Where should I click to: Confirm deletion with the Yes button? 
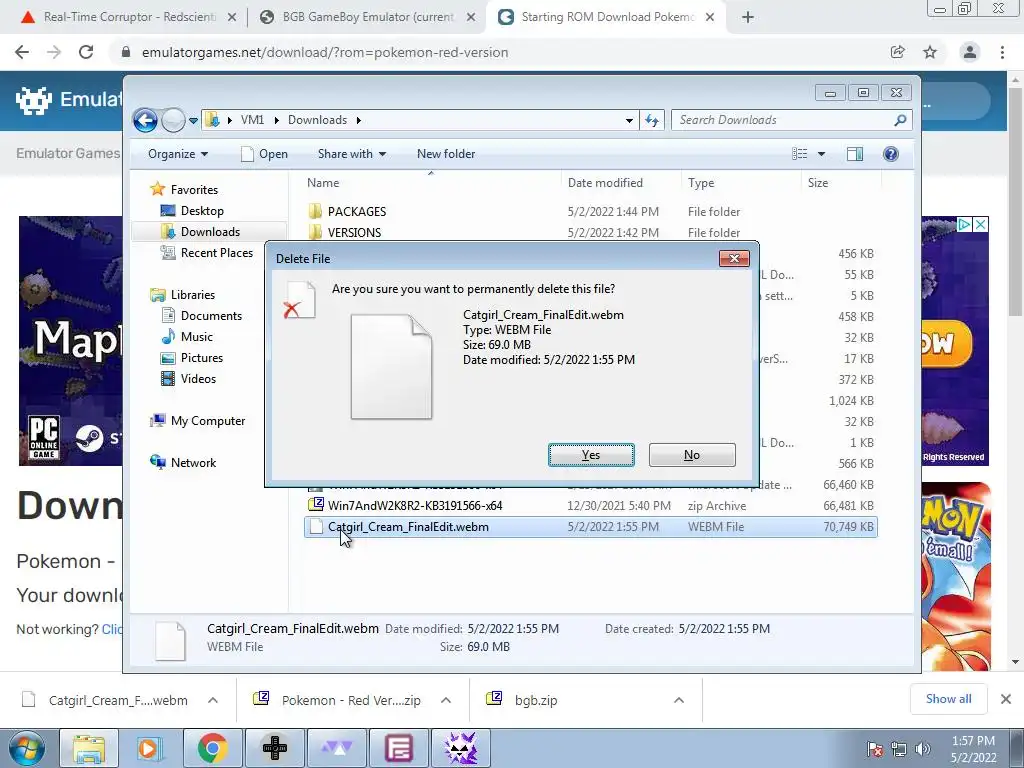coord(591,455)
